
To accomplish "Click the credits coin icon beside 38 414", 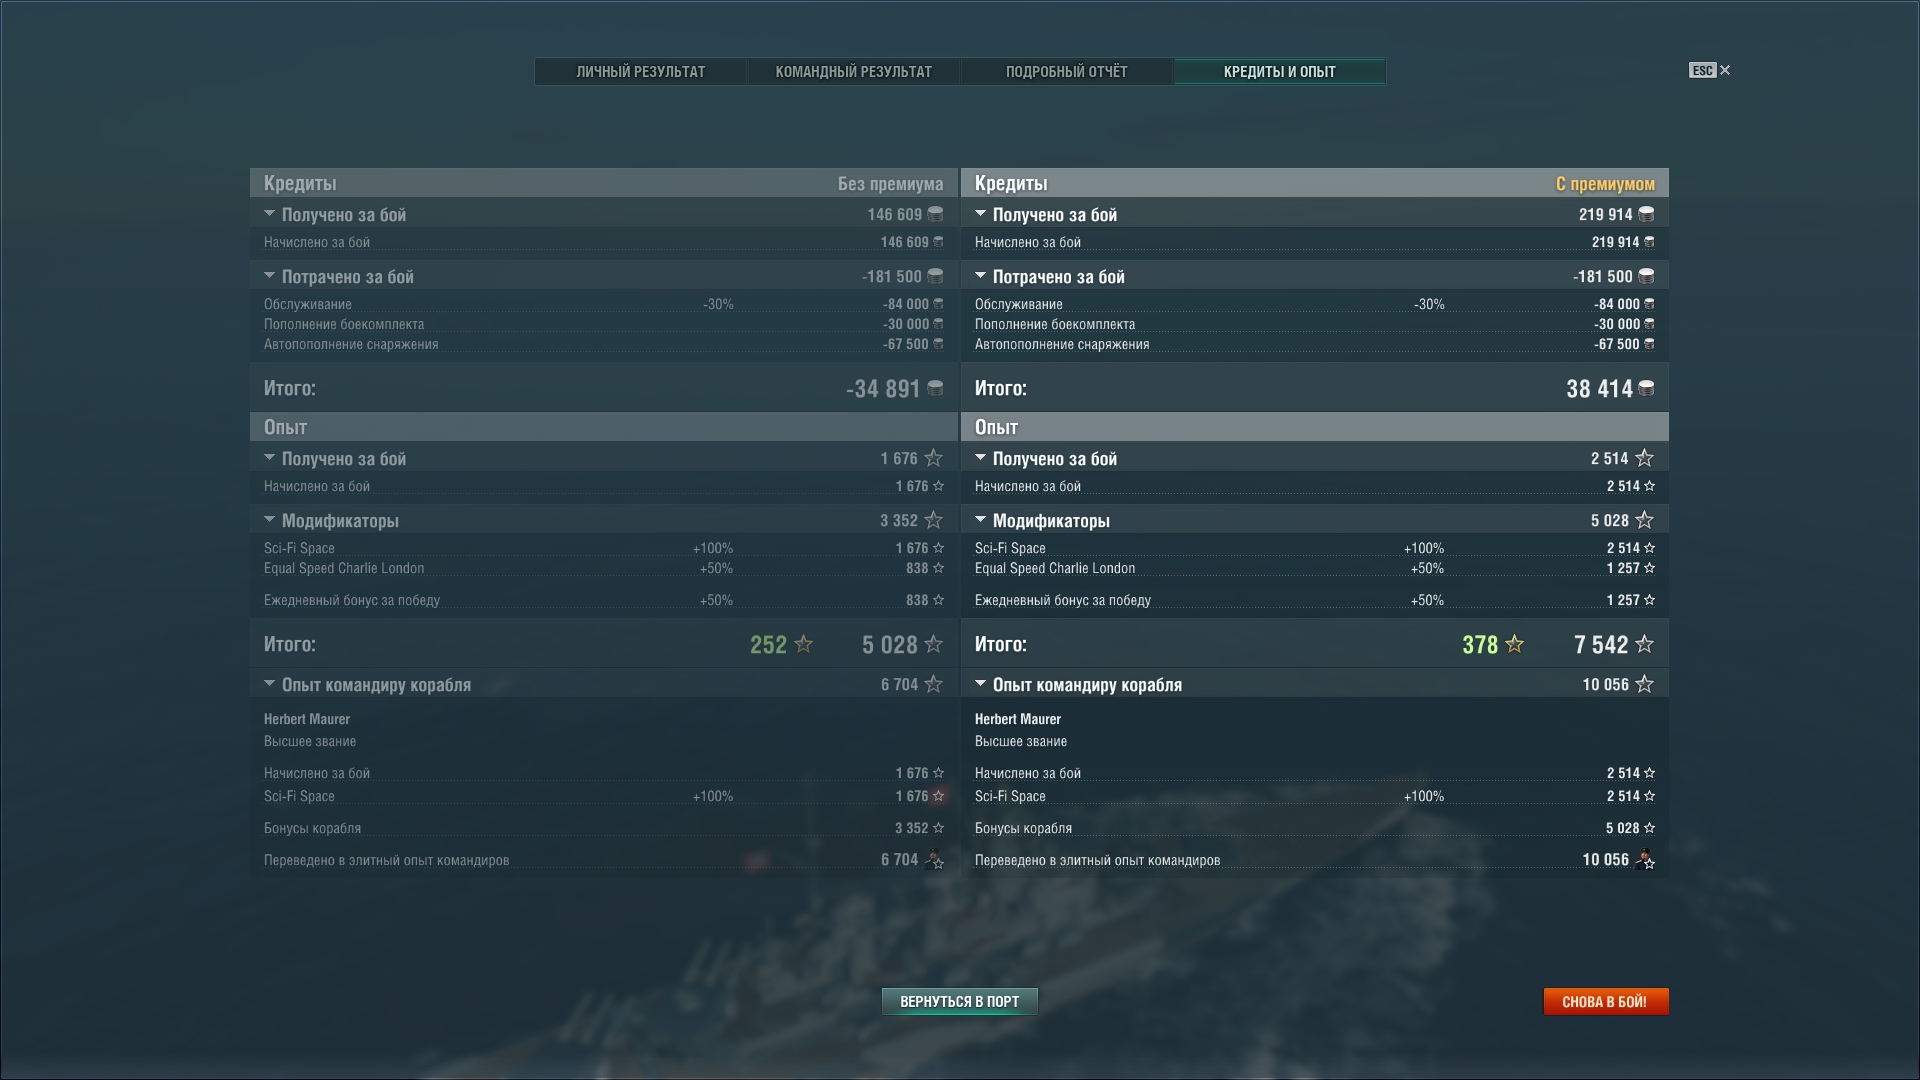I will 1646,388.
